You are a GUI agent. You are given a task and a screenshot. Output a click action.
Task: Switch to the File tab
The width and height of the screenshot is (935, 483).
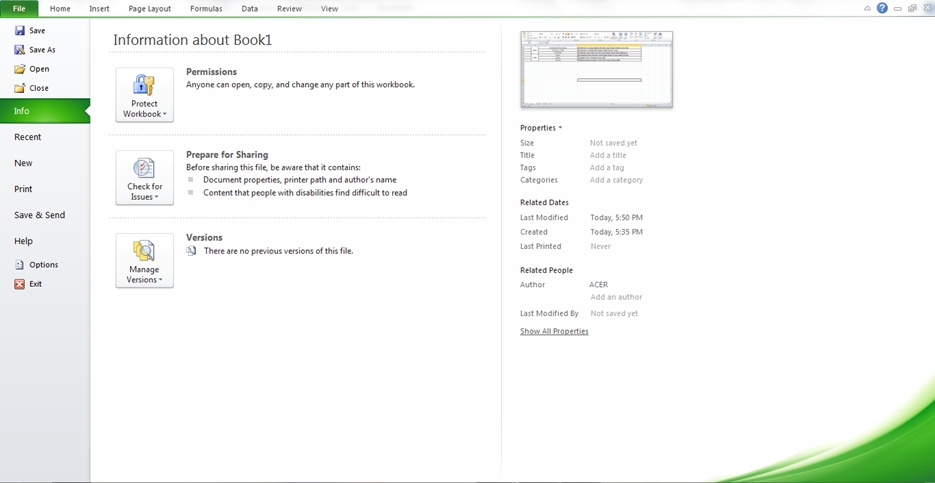[19, 8]
